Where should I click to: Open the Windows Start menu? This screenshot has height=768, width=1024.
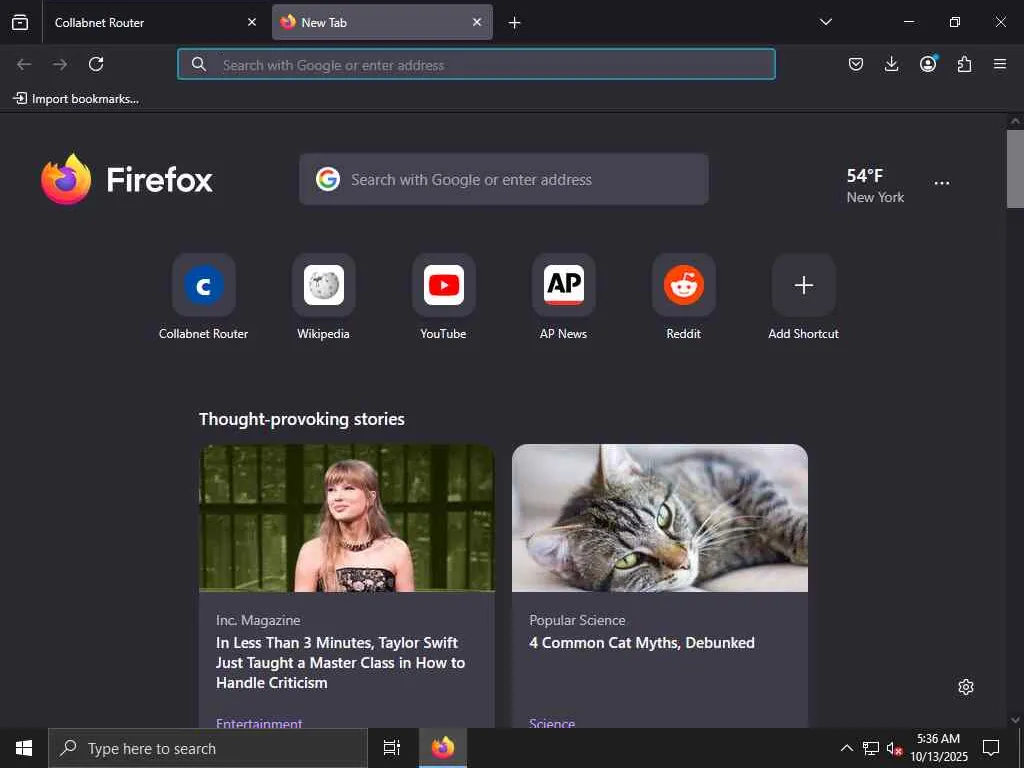point(24,748)
